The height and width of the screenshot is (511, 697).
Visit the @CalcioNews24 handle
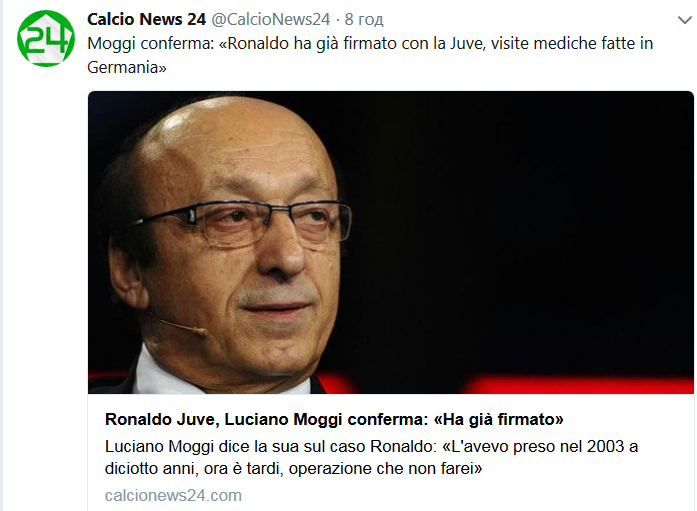270,19
